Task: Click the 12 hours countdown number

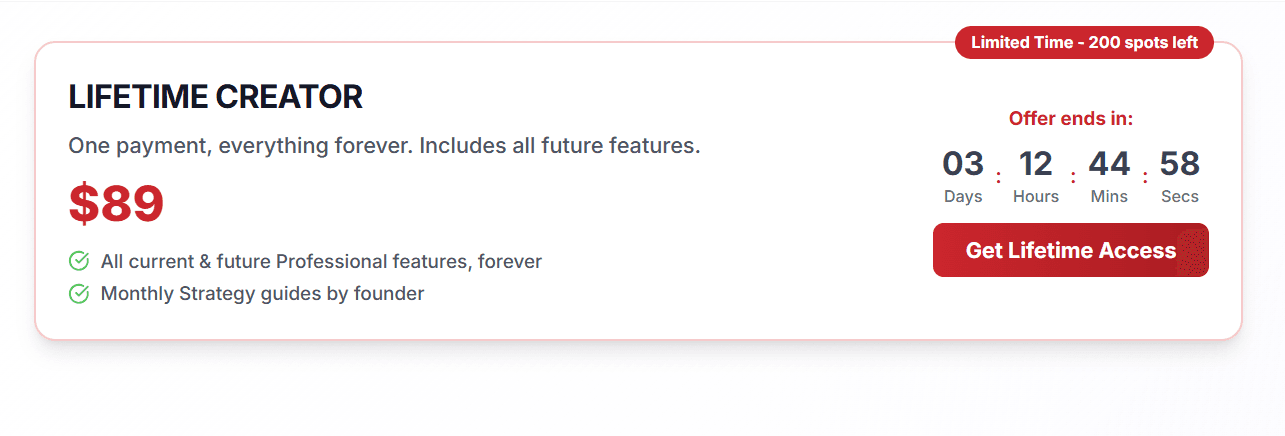Action: click(x=1036, y=164)
